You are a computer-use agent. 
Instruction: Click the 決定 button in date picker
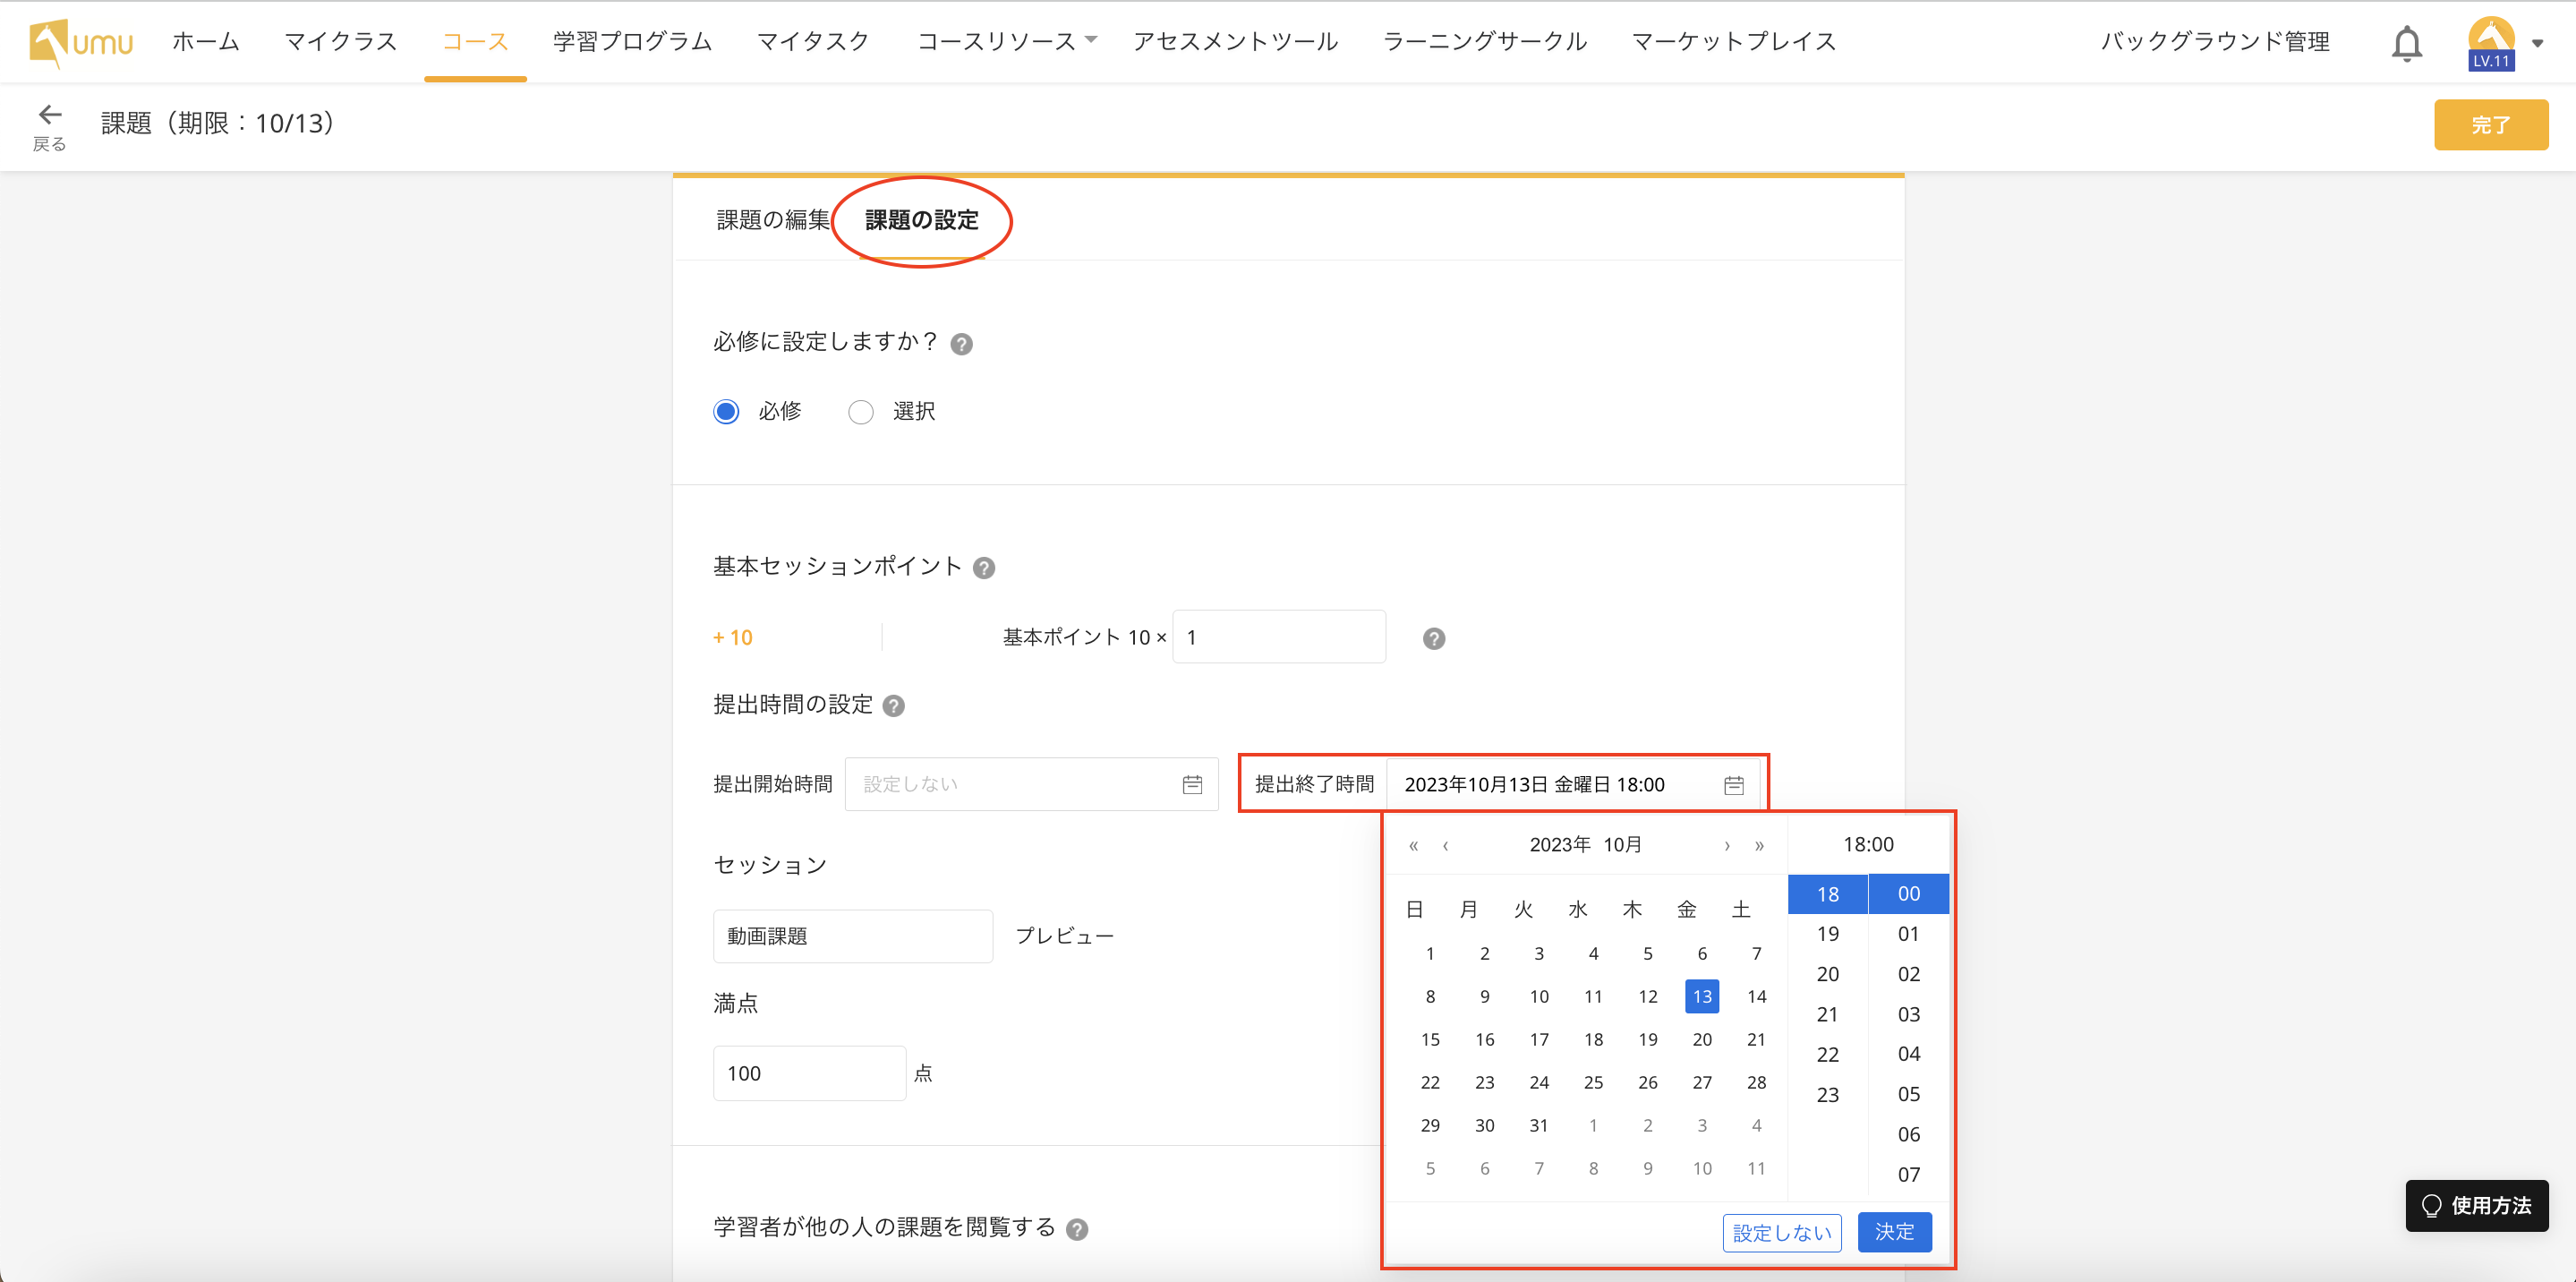pyautogui.click(x=1894, y=1232)
